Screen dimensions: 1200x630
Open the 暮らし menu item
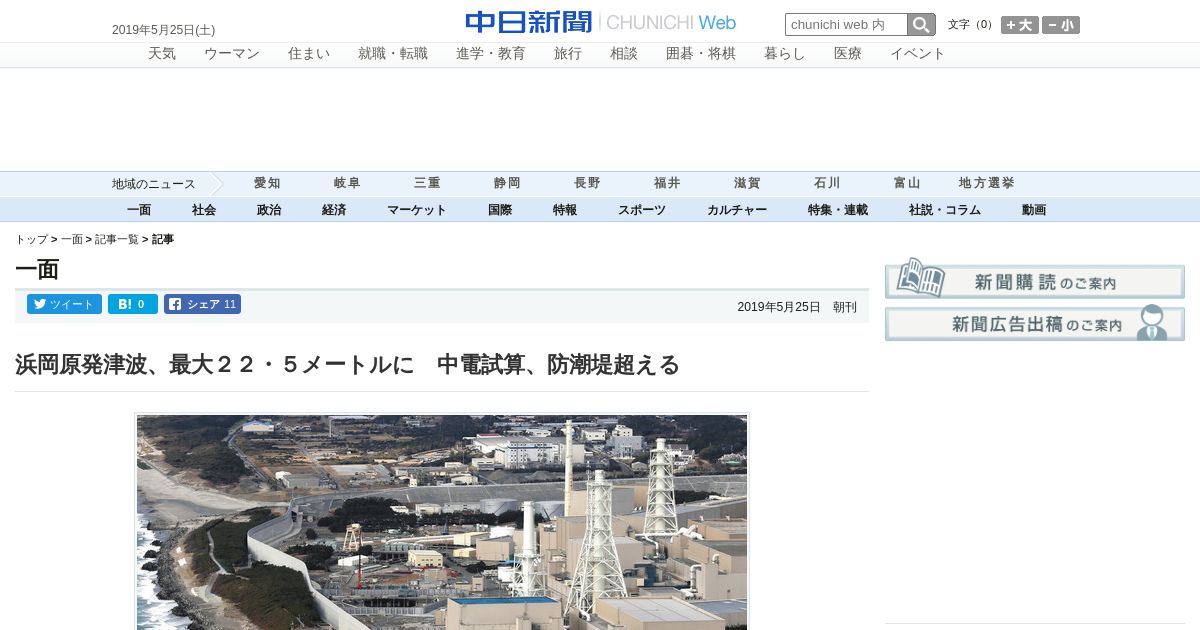tap(785, 54)
